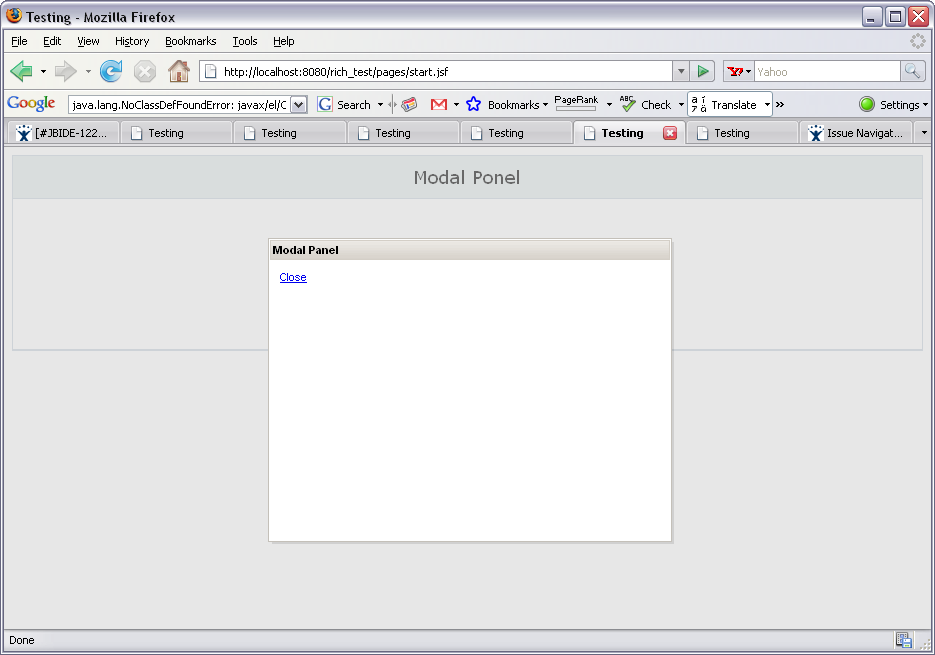
Task: Open the Home page icon
Action: [178, 72]
